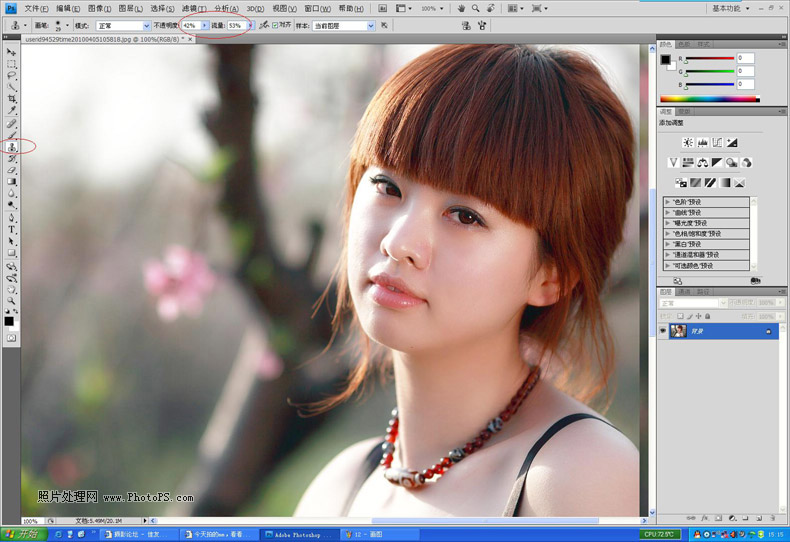Select the Rectangular Marquee tool
The image size is (790, 542).
click(11, 64)
